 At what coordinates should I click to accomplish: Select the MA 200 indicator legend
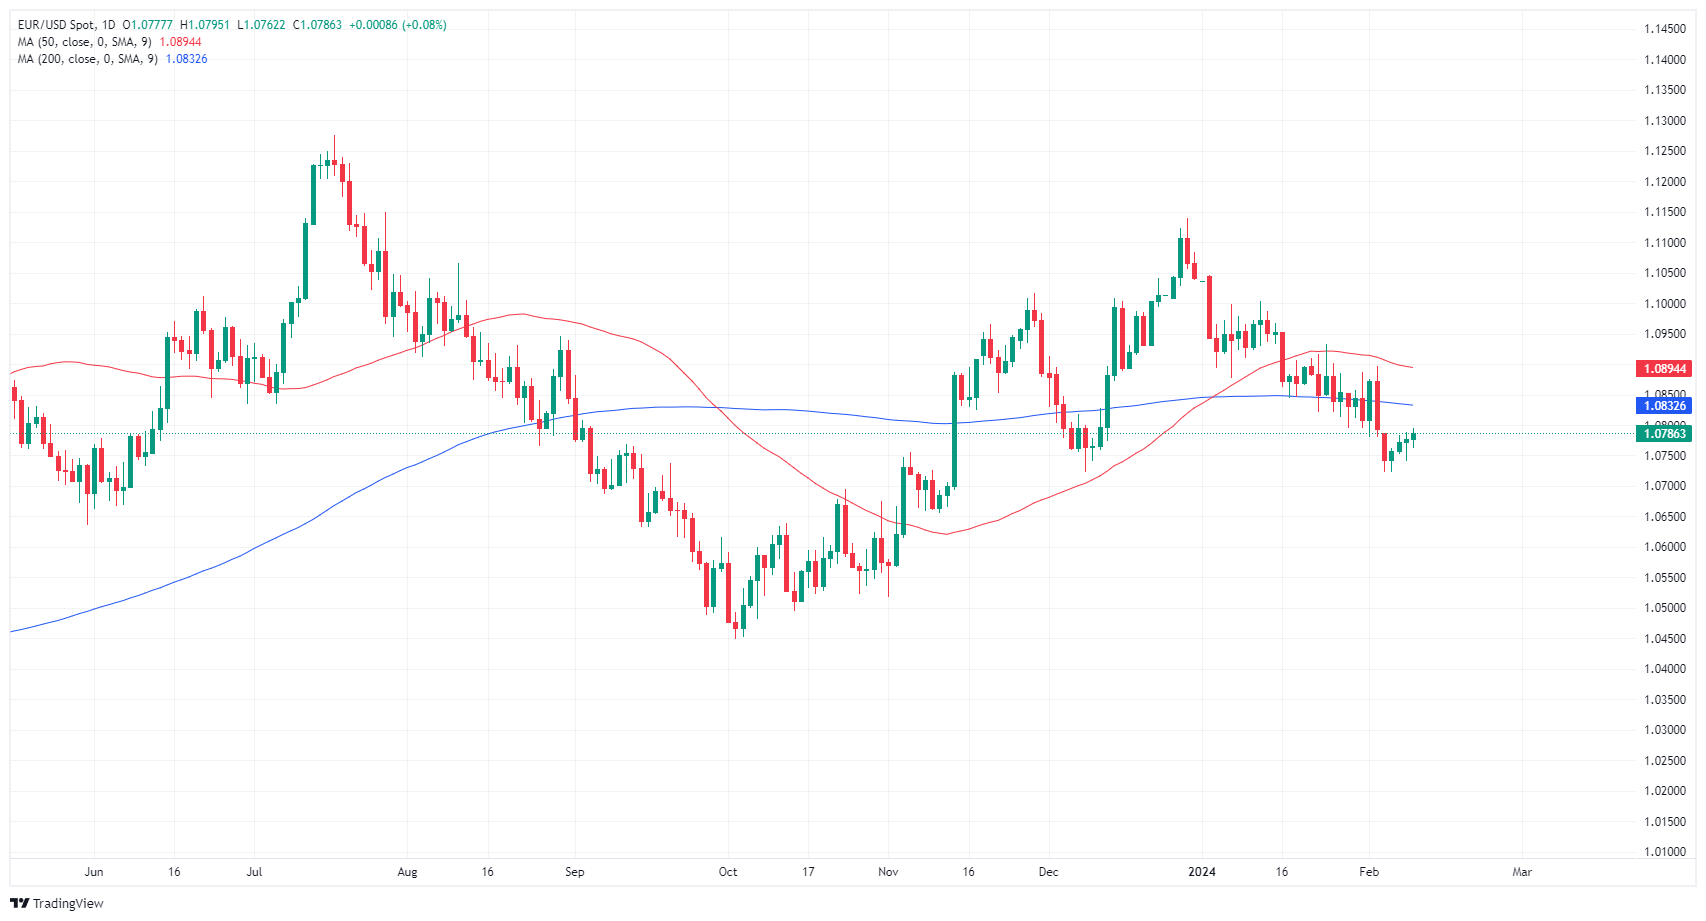[89, 59]
